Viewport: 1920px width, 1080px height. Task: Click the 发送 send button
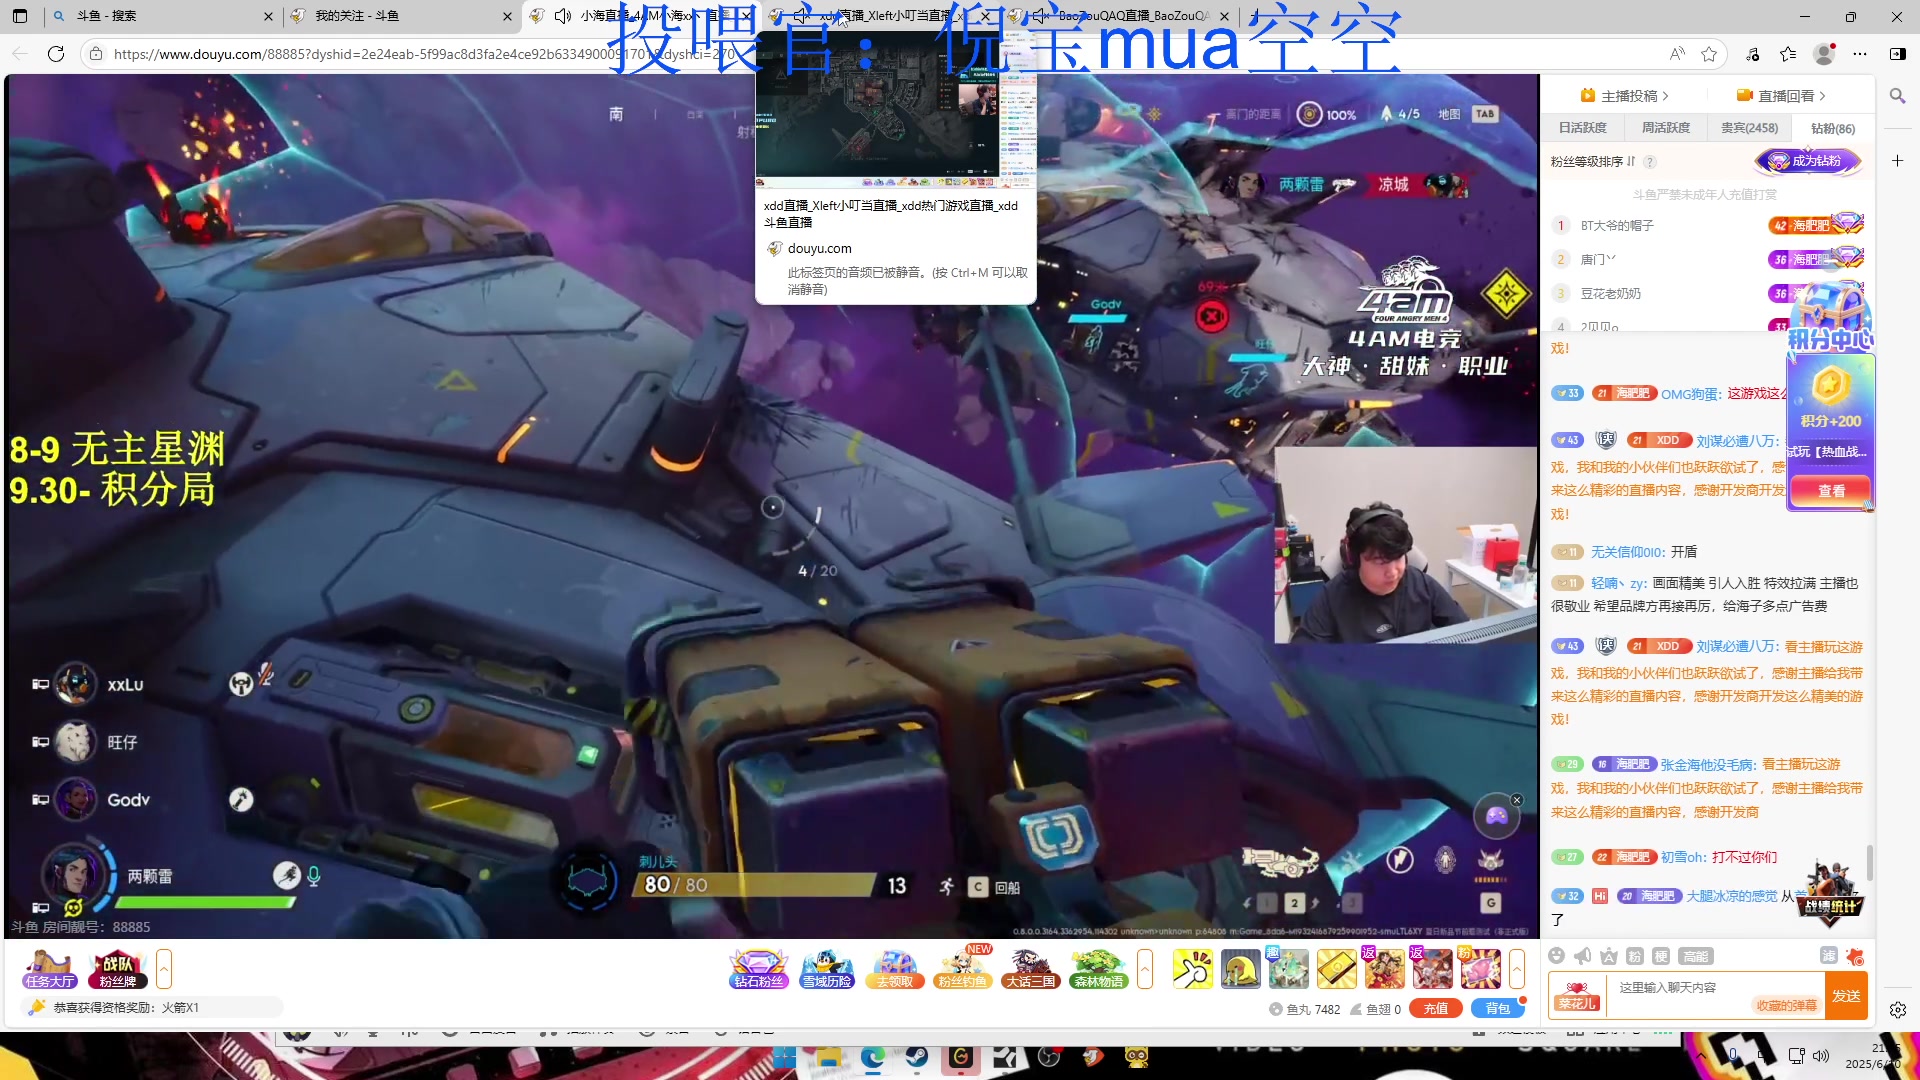click(1846, 996)
